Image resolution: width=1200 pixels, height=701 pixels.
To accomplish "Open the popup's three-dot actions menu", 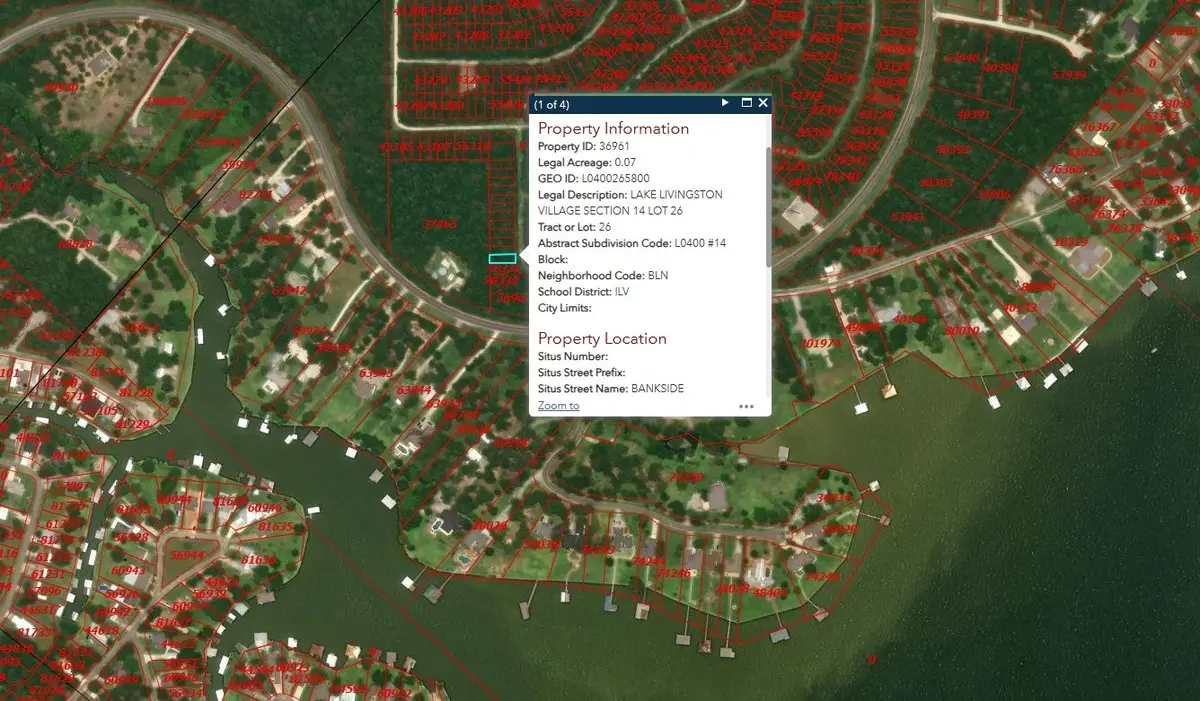I will pyautogui.click(x=746, y=406).
